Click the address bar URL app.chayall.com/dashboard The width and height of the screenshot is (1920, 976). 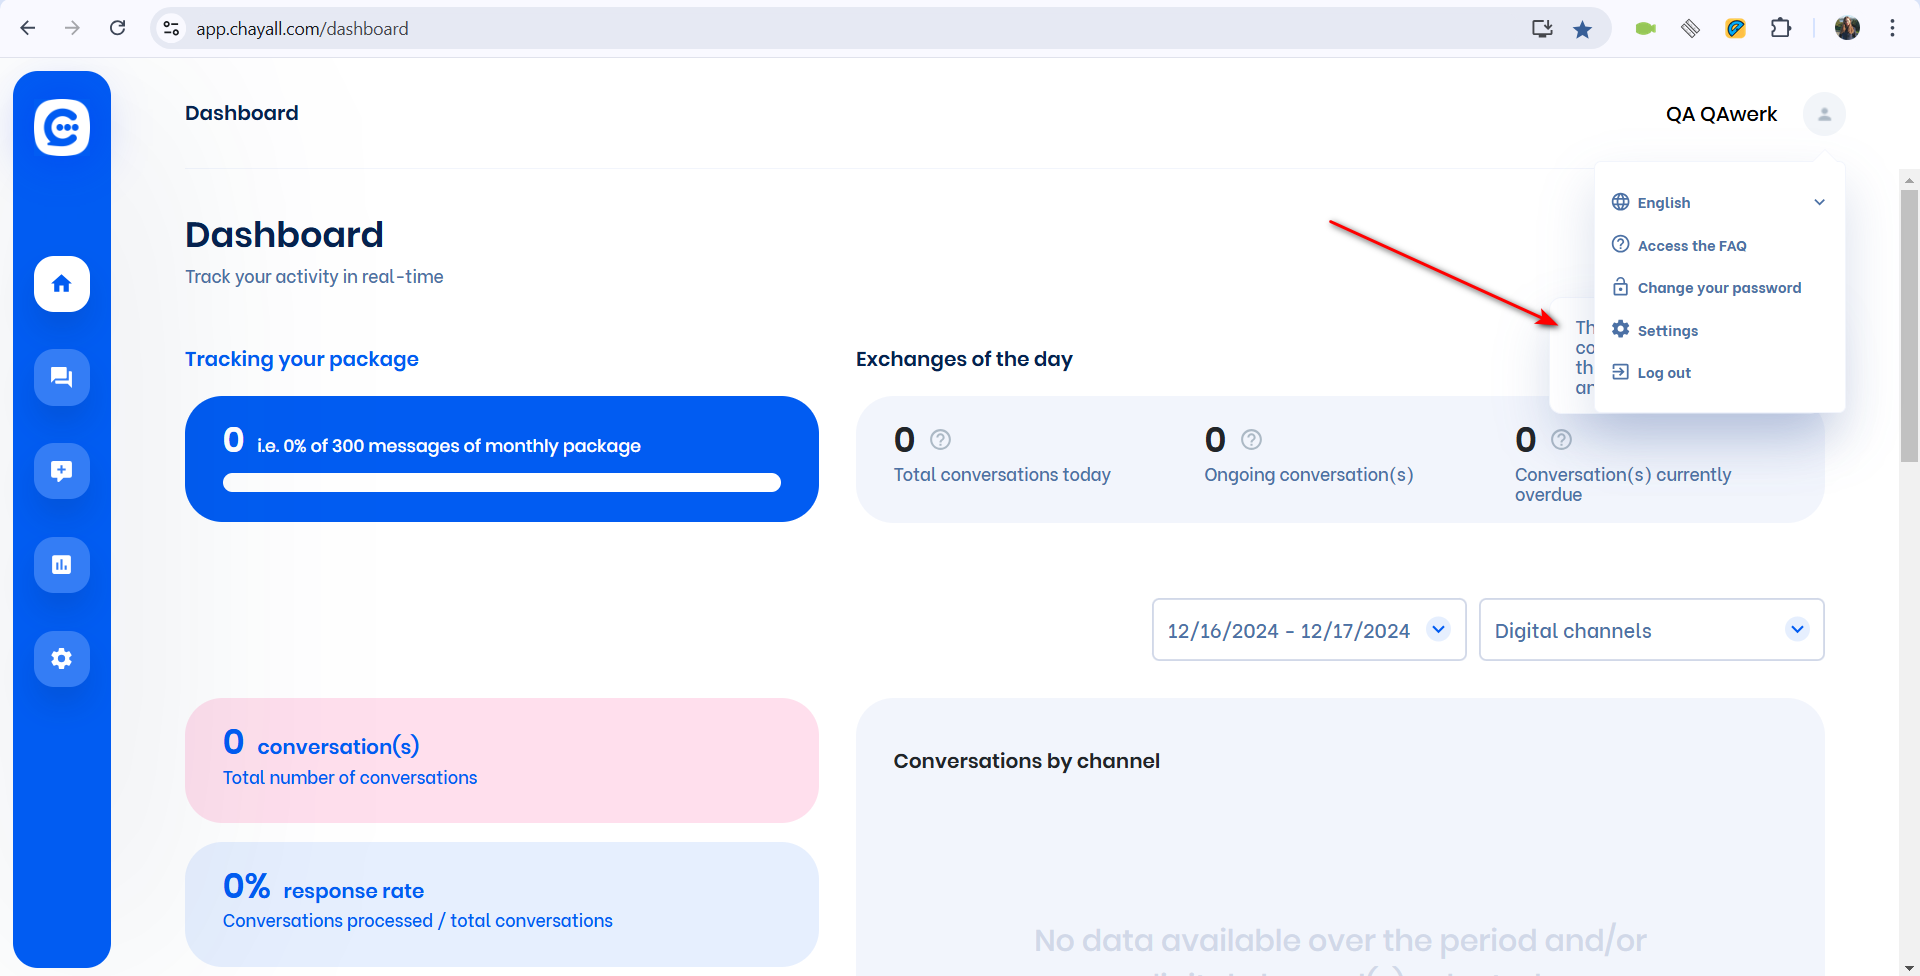[302, 29]
